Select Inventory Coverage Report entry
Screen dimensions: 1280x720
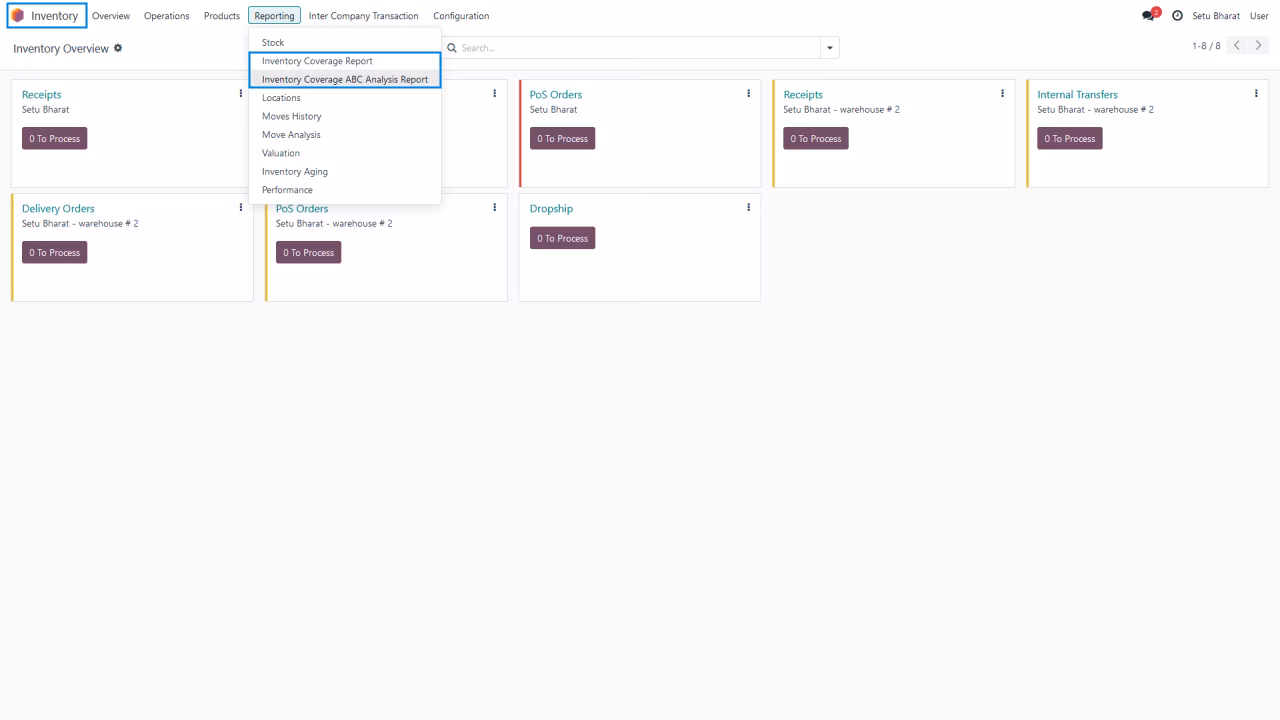[x=345, y=61]
